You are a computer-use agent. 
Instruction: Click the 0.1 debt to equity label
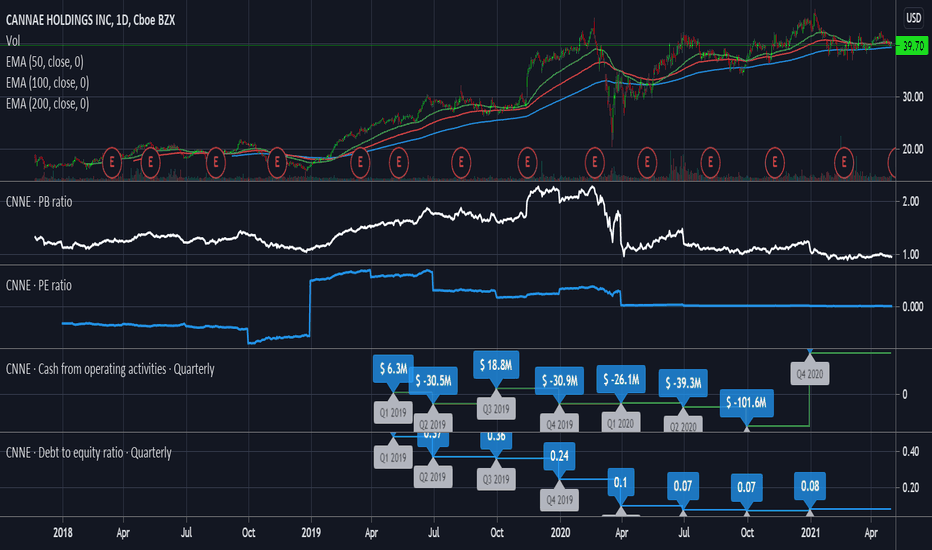coord(621,482)
